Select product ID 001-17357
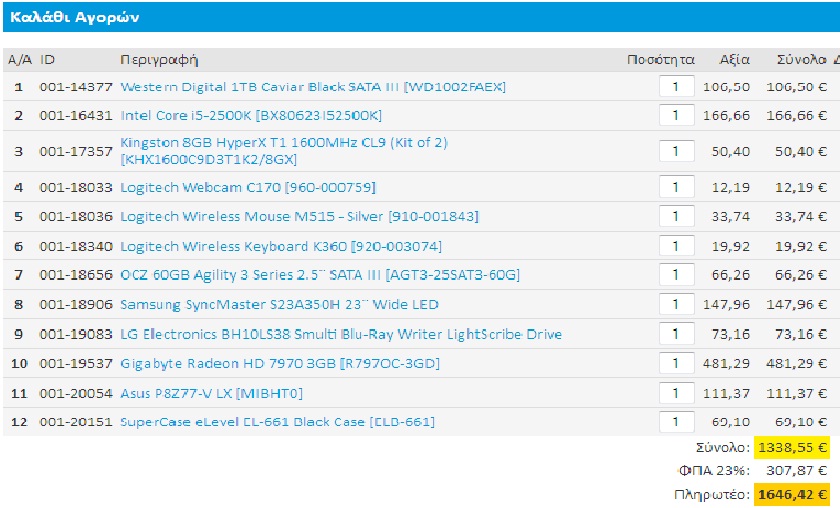Image resolution: width=840 pixels, height=508 pixels. click(76, 152)
